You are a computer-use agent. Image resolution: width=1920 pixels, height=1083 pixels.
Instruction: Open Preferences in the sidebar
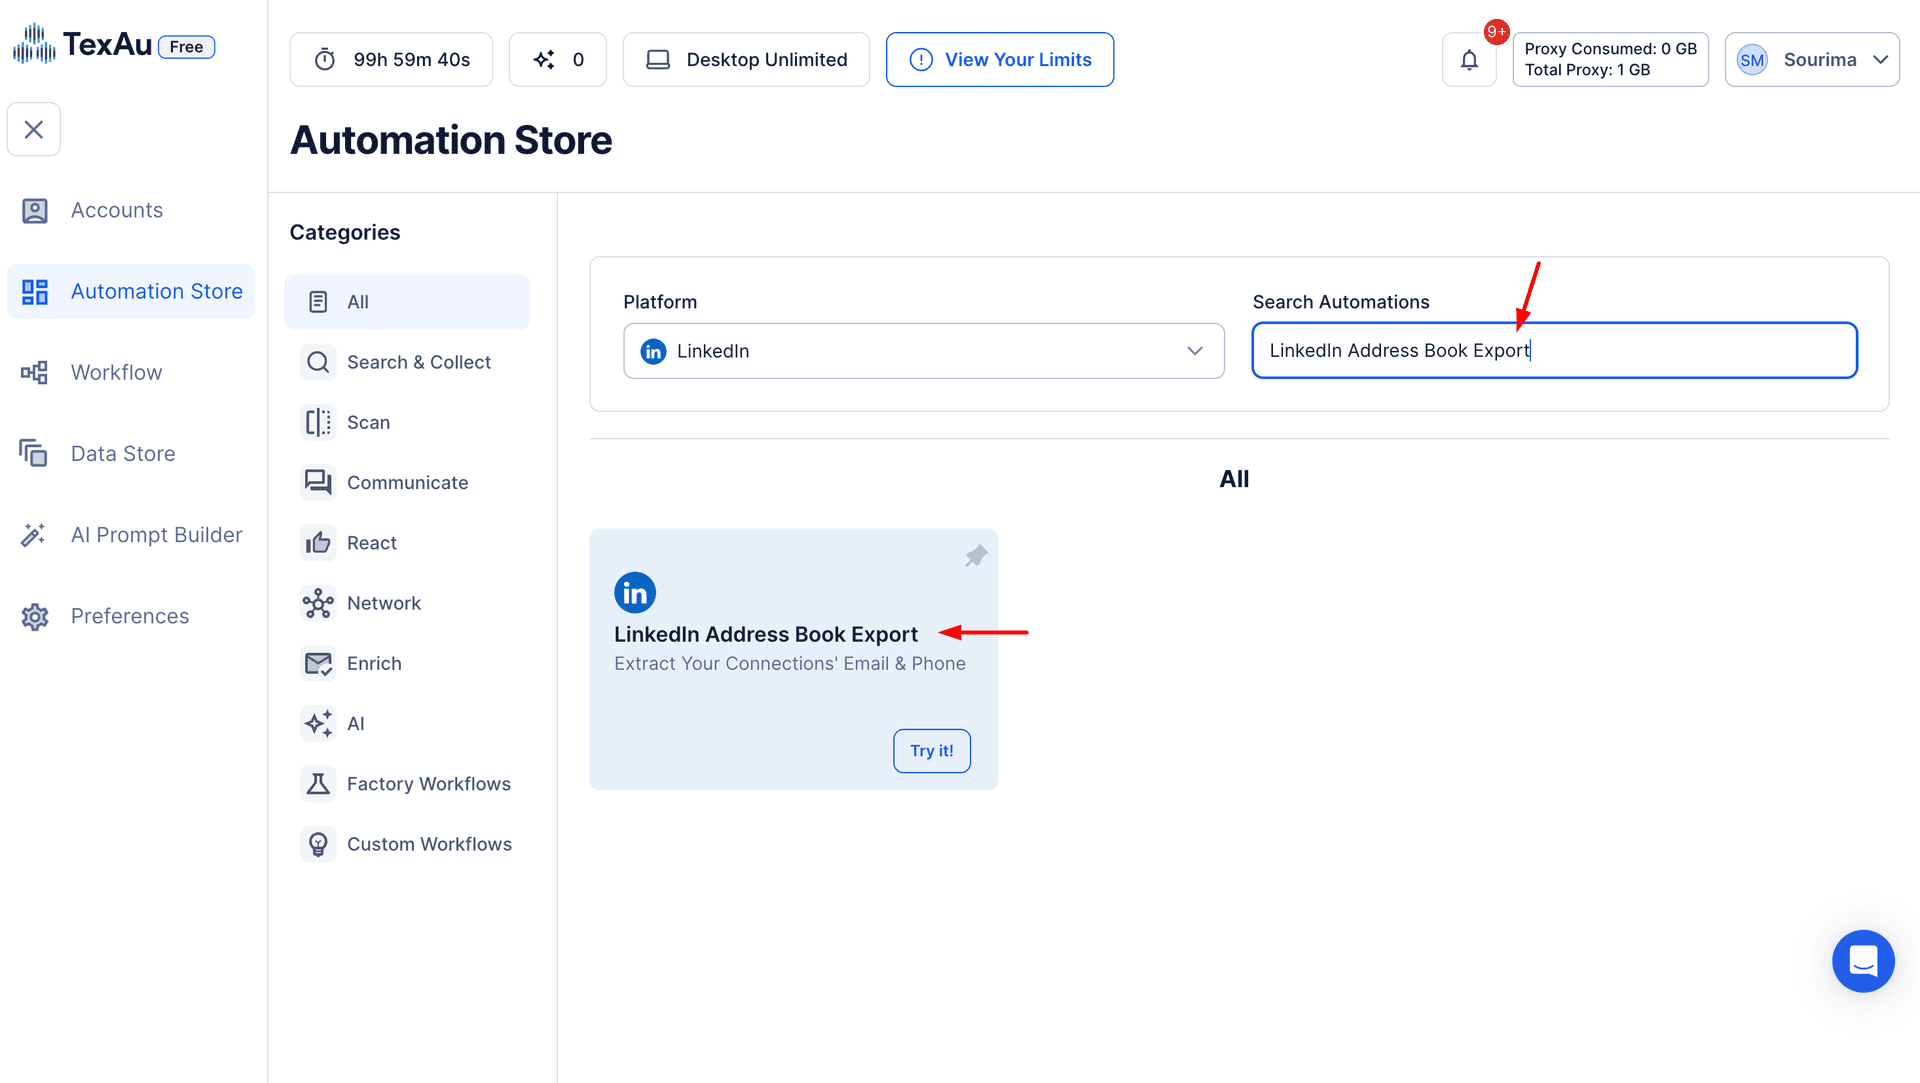pyautogui.click(x=131, y=616)
